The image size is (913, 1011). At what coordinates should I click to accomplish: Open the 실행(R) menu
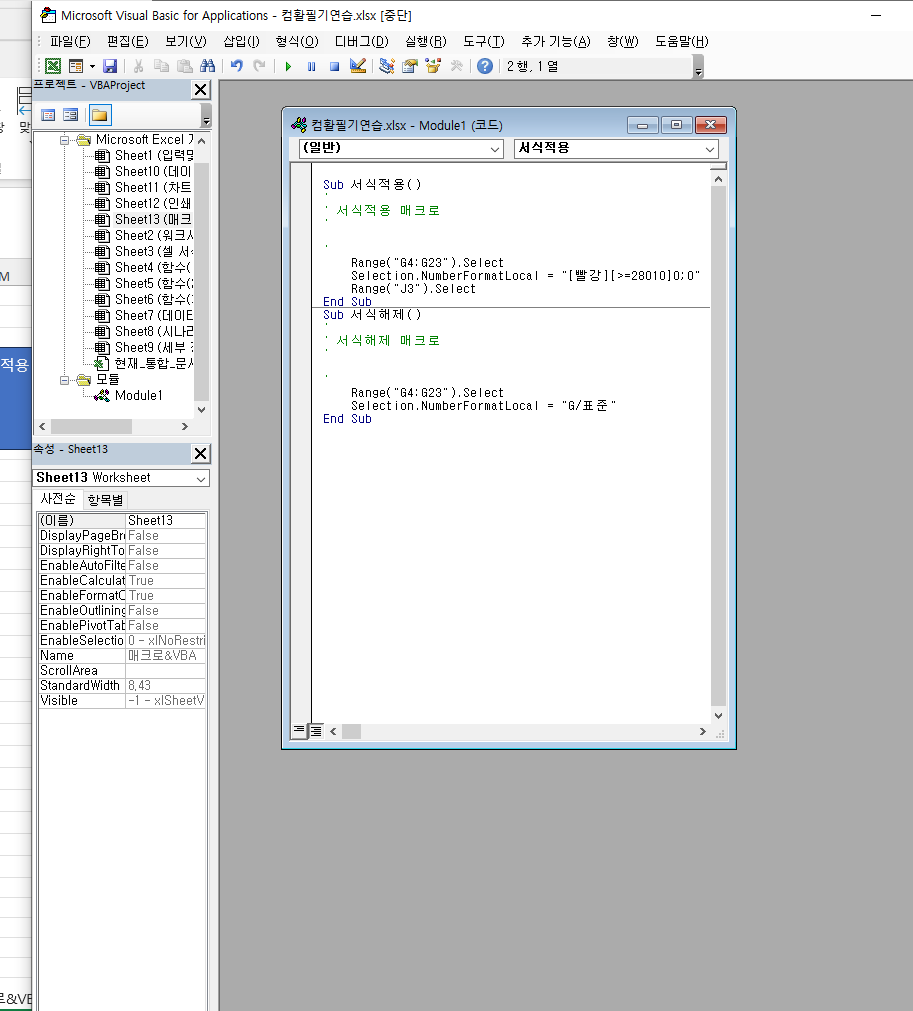[426, 42]
